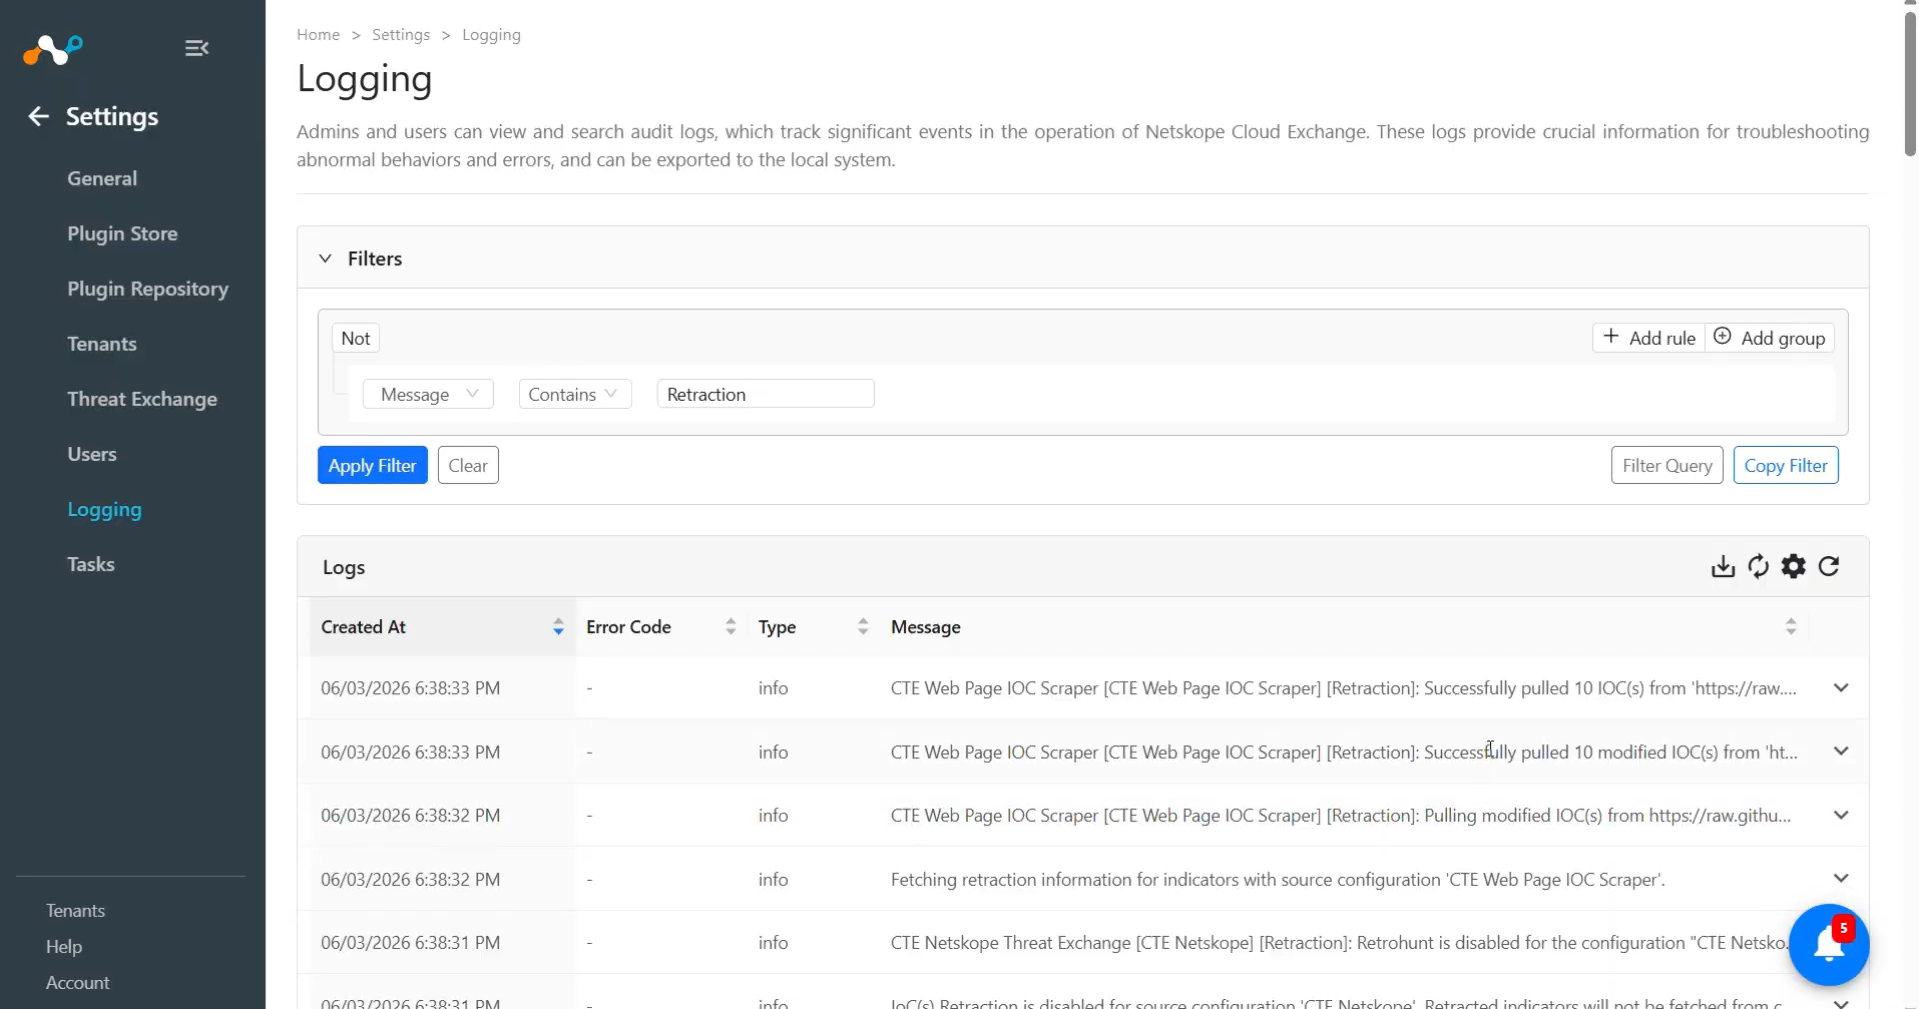Expand the 'Pulling modified IOC(s)' log row

pos(1841,815)
